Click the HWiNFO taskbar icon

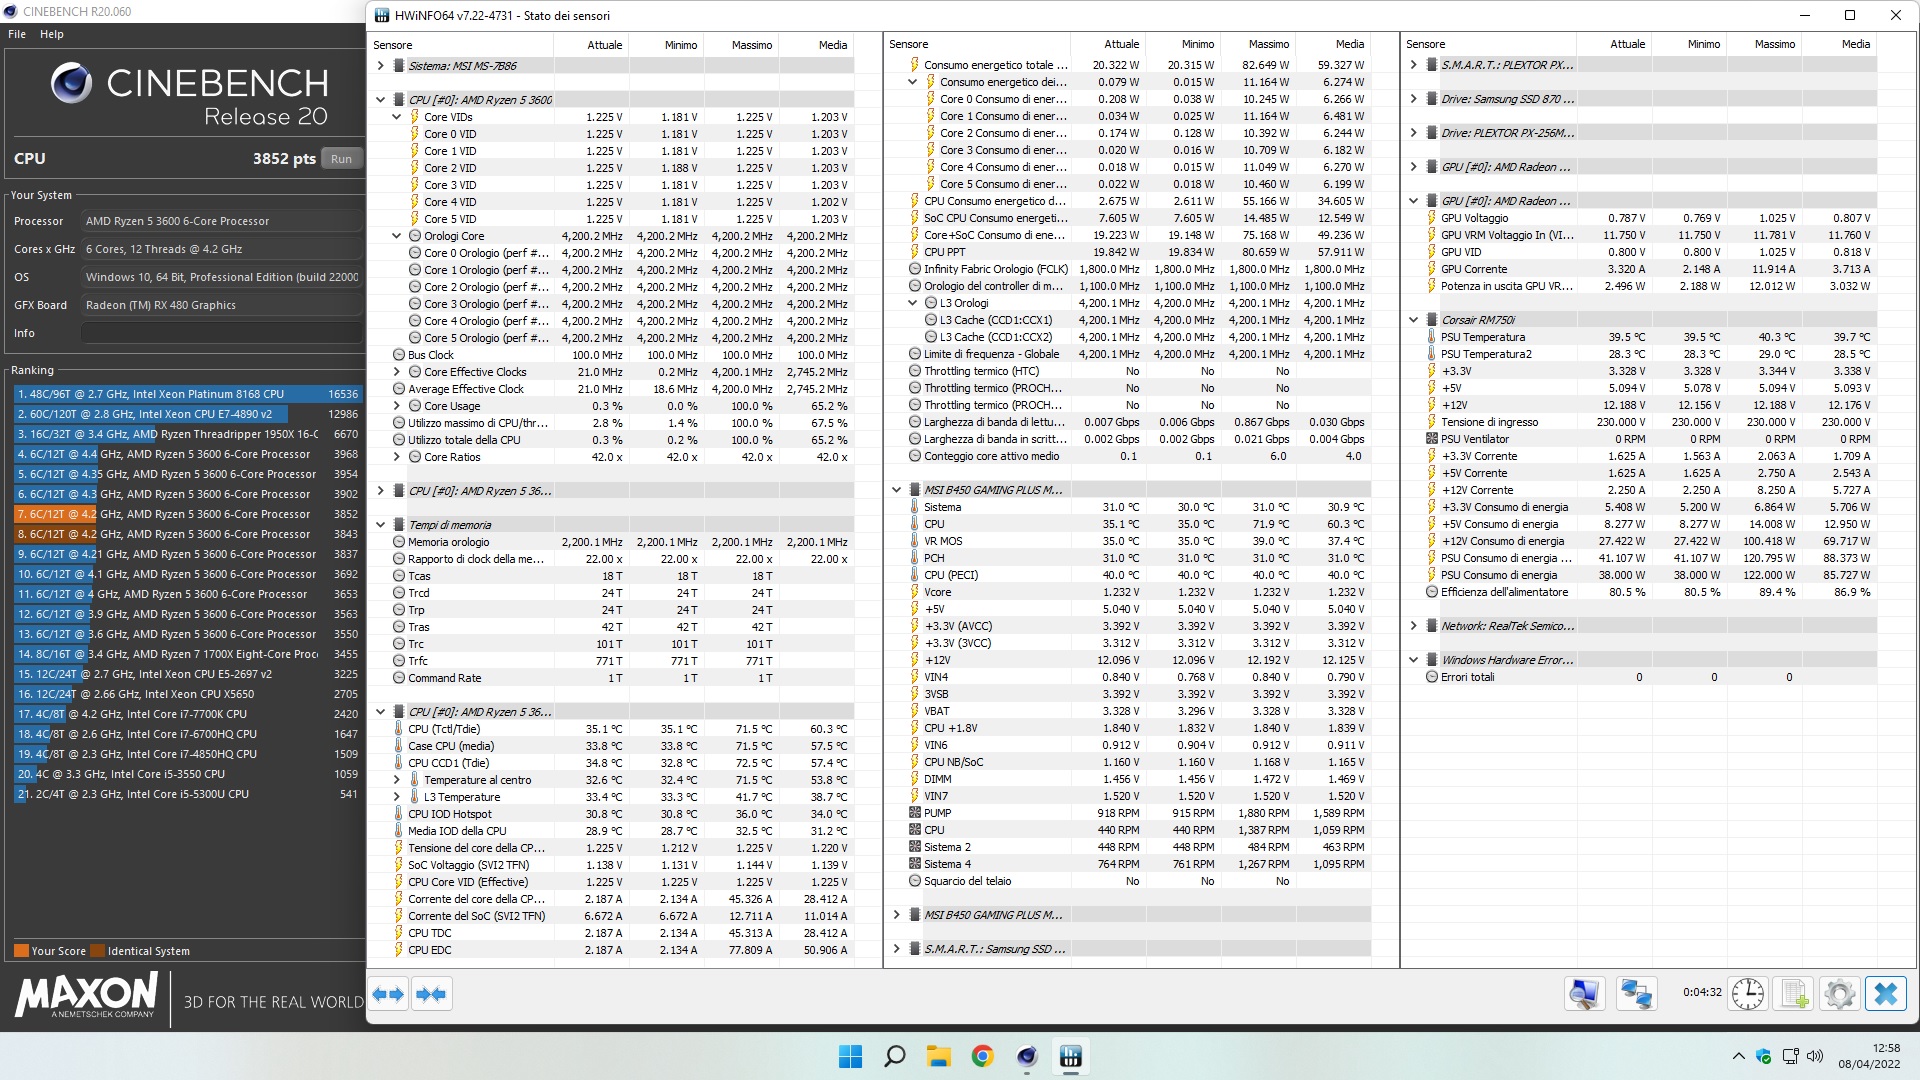coord(1071,1056)
